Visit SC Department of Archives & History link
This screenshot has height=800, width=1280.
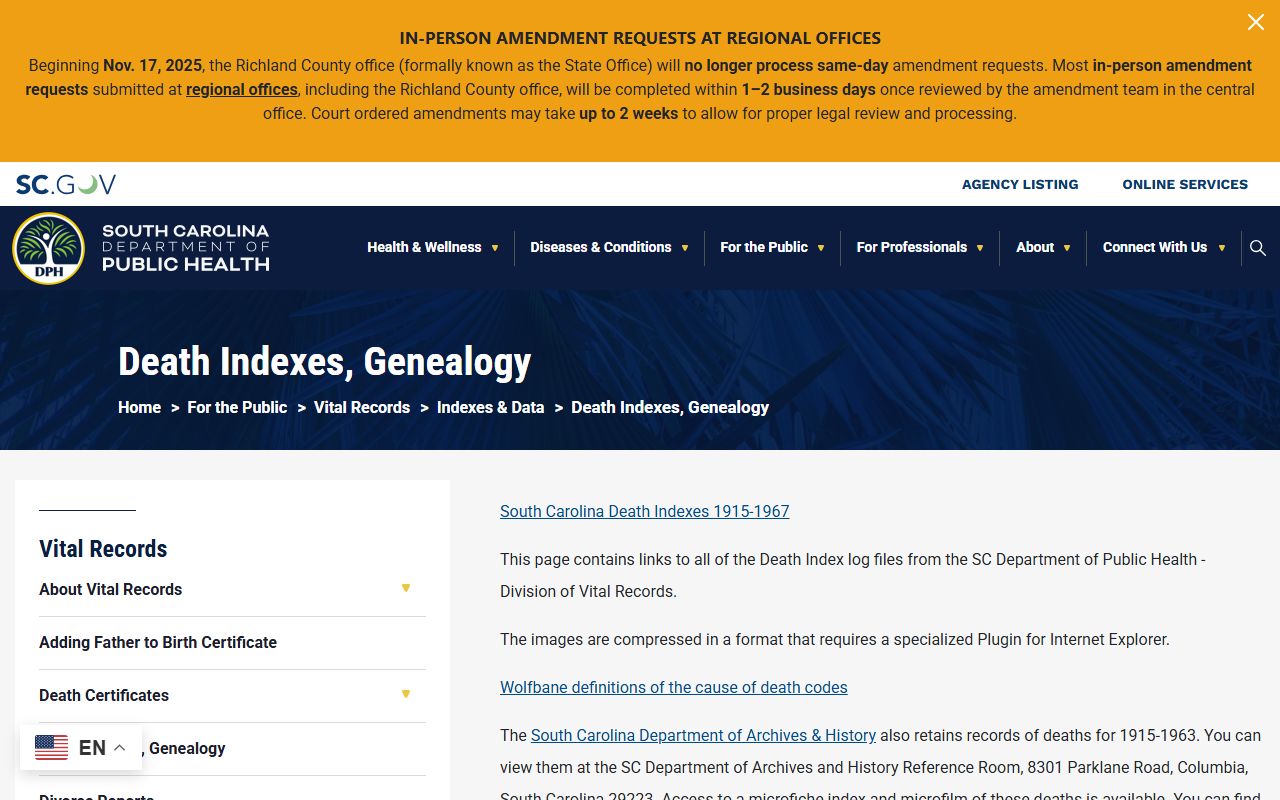[703, 735]
